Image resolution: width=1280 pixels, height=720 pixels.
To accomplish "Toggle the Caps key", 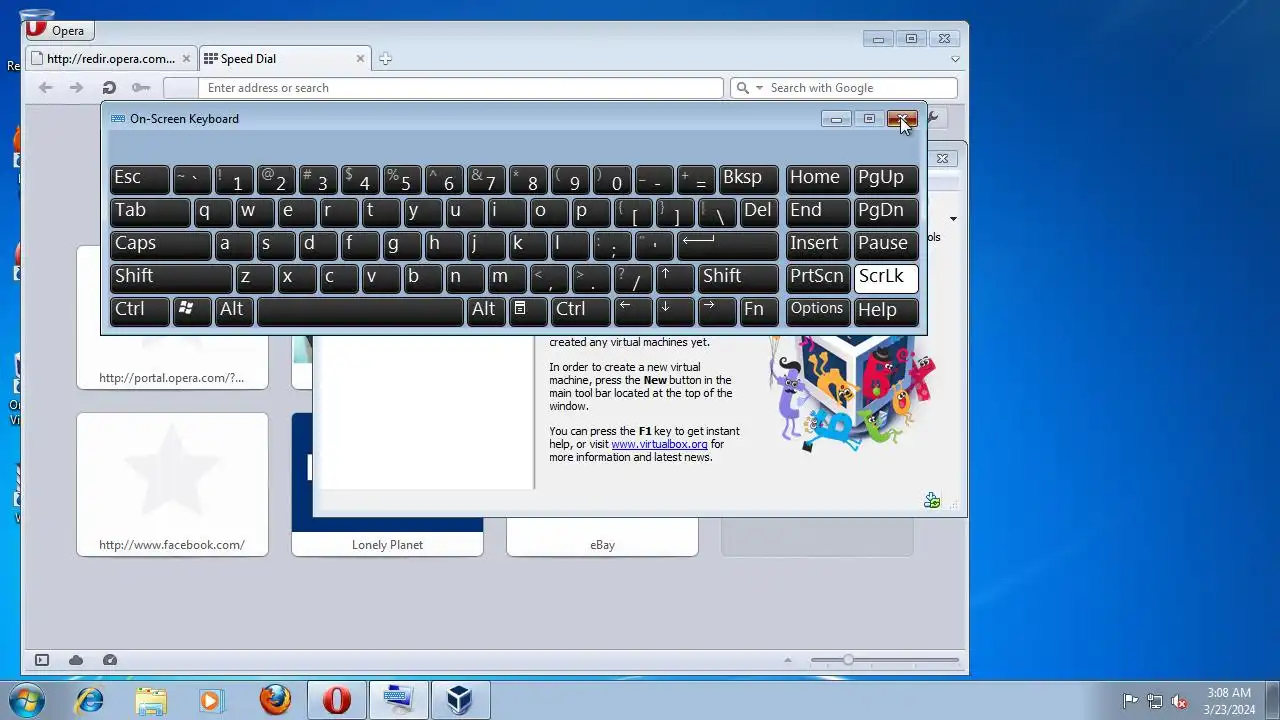I will pos(160,244).
